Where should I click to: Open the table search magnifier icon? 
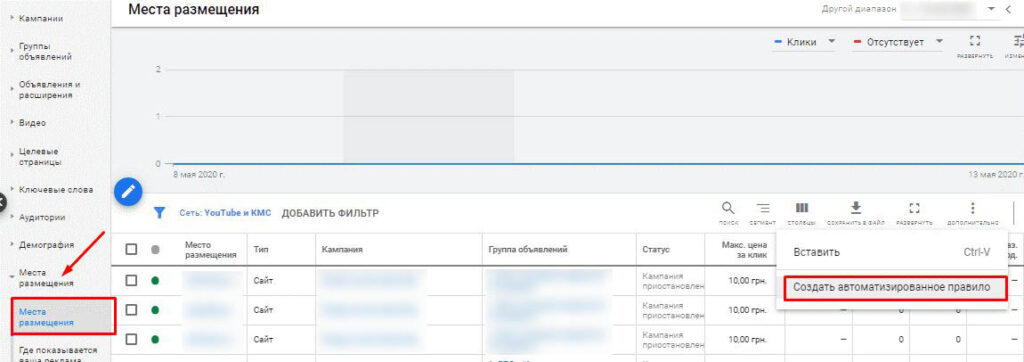(x=728, y=208)
